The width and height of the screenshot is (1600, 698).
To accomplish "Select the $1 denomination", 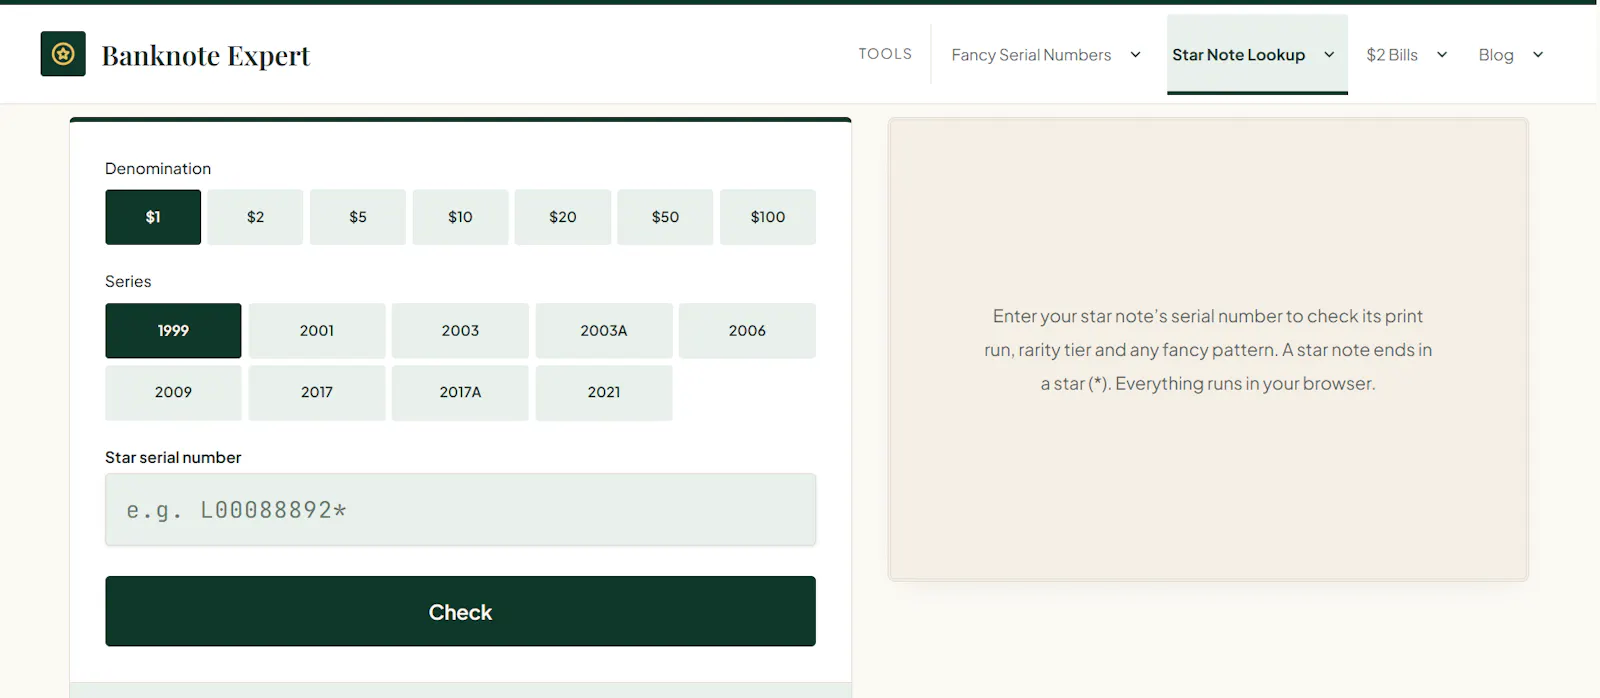I will (153, 217).
